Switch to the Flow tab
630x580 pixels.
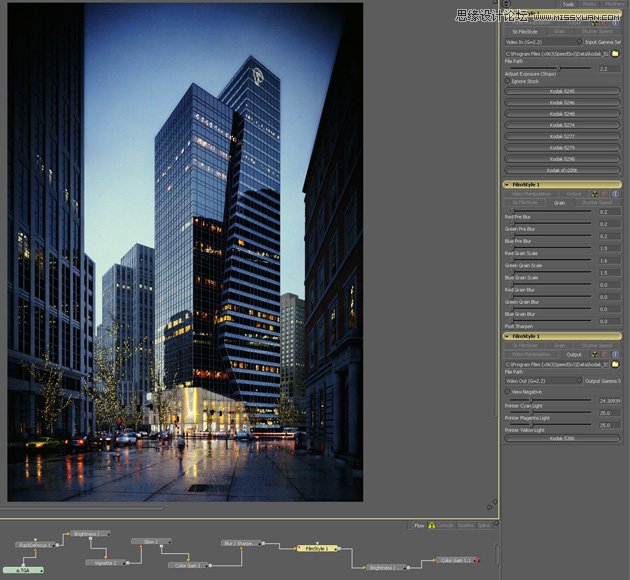(x=419, y=525)
